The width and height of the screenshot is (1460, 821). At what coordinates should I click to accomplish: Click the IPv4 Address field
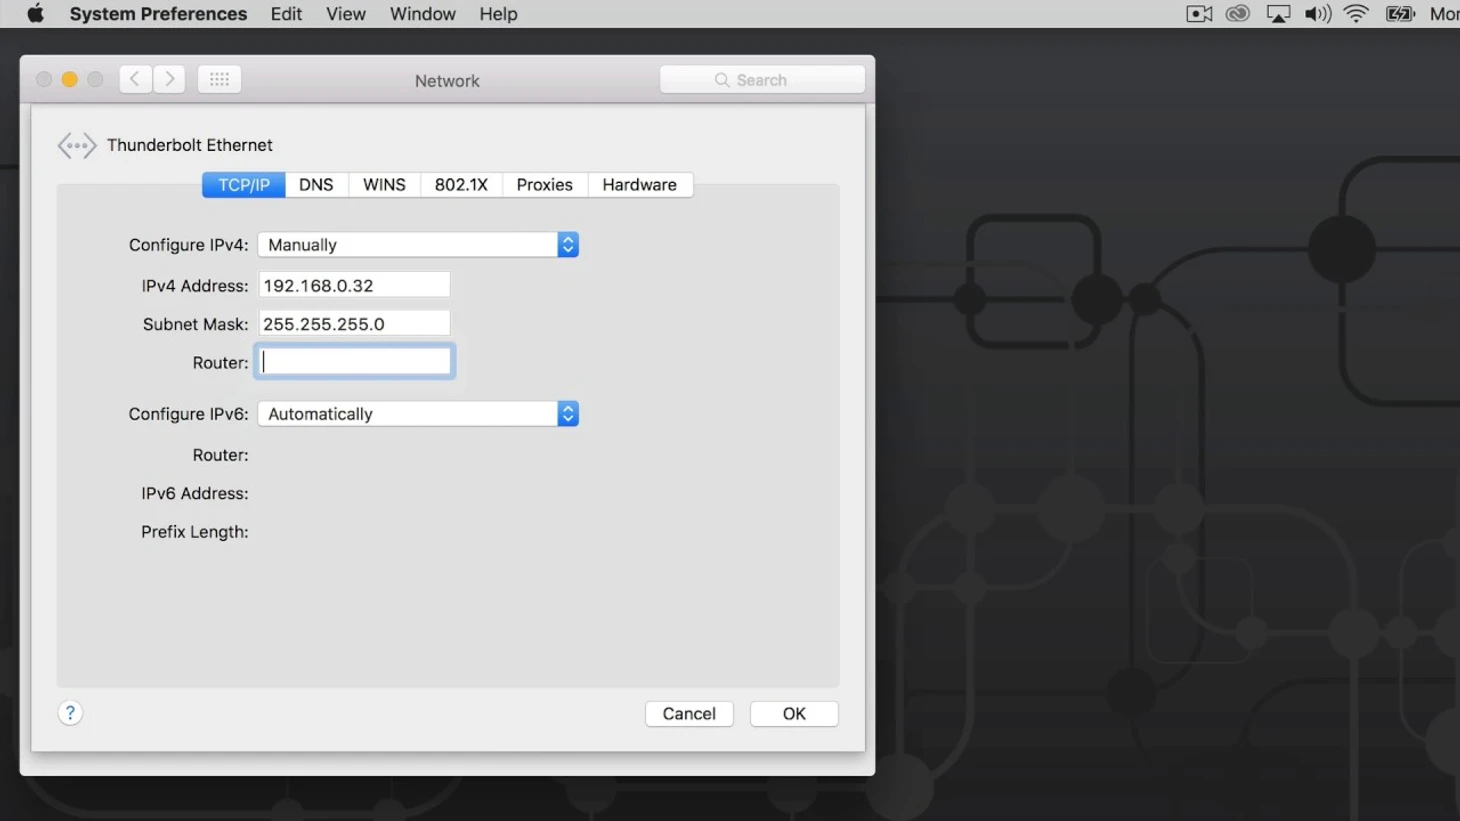[x=354, y=285]
